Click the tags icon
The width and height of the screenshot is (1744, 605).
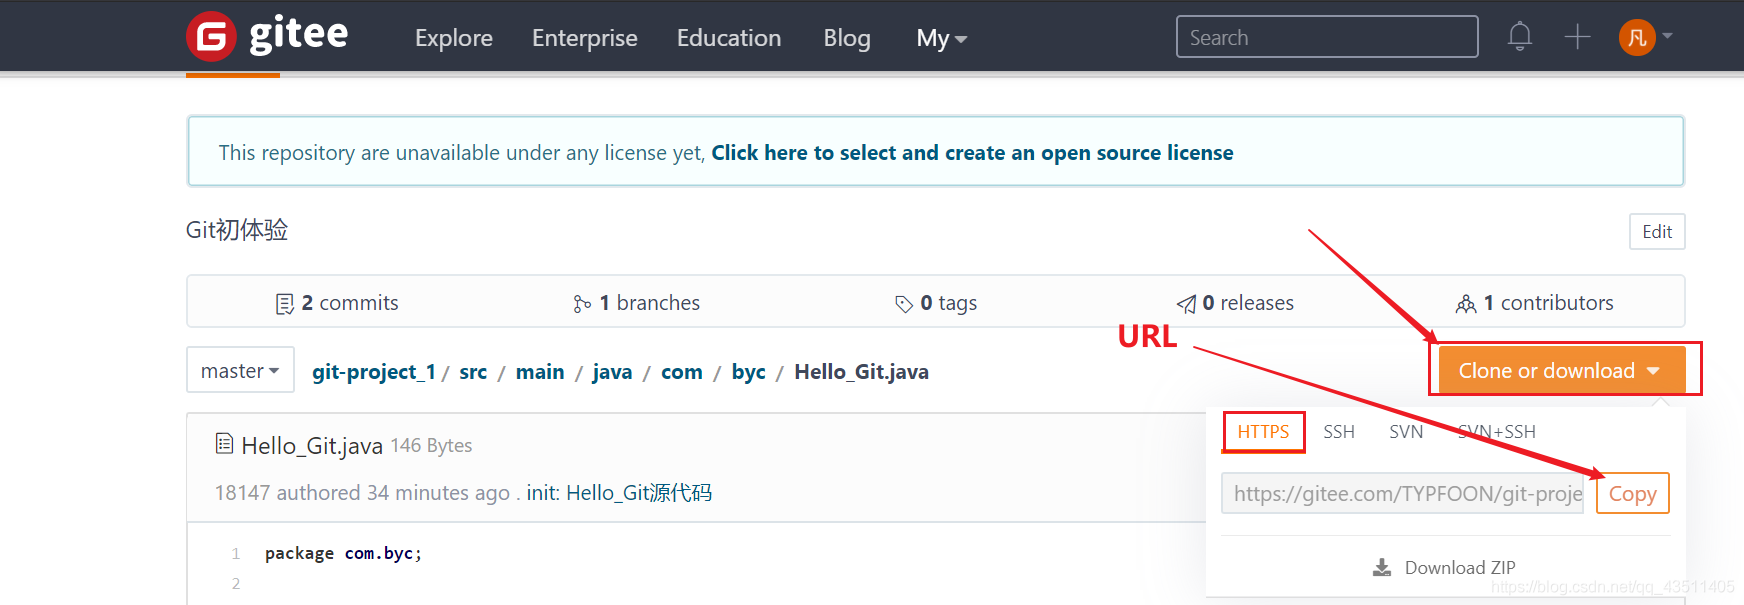(x=904, y=304)
